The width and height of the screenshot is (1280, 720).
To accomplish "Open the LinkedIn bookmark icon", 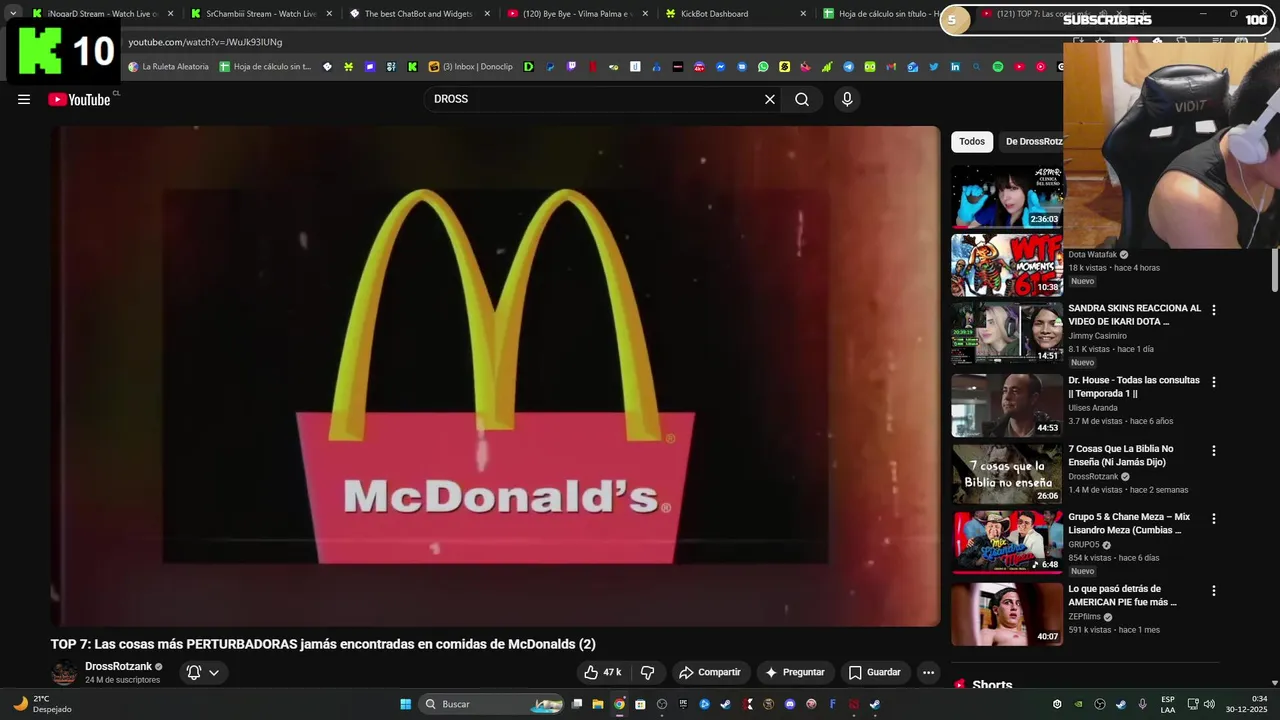I will click(x=955, y=67).
